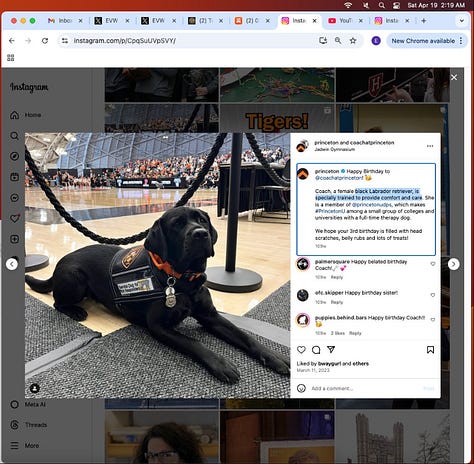The height and width of the screenshot is (464, 474).
Task: Click the black Labrador photo
Action: pyautogui.click(x=157, y=265)
